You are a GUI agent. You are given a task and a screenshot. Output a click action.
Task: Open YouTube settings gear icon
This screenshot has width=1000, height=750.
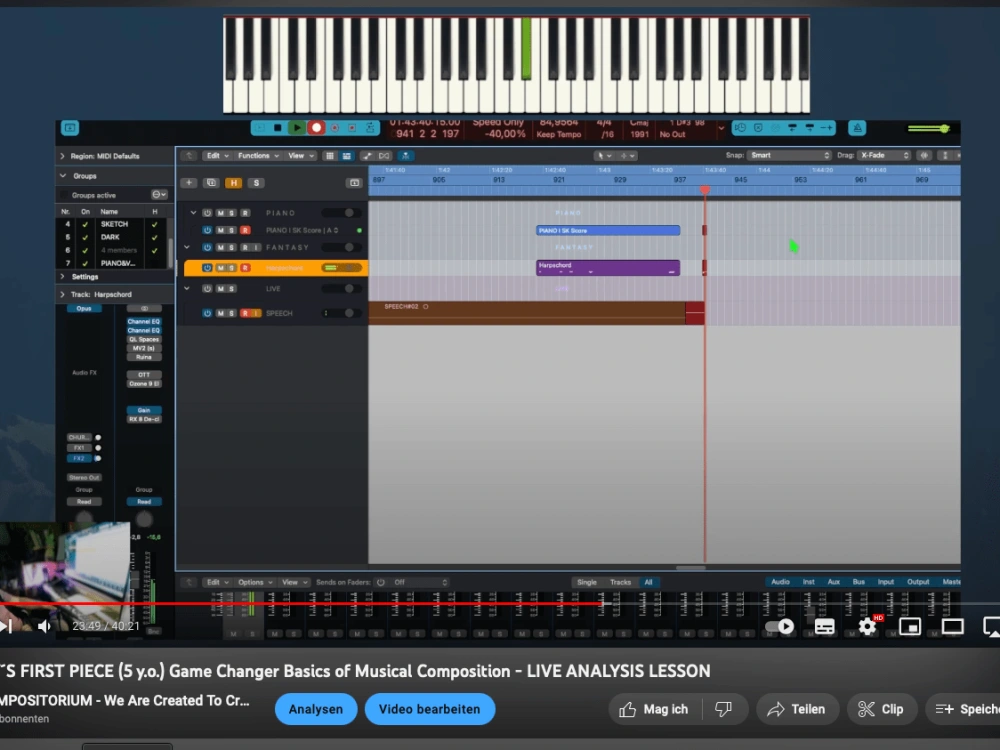click(867, 626)
